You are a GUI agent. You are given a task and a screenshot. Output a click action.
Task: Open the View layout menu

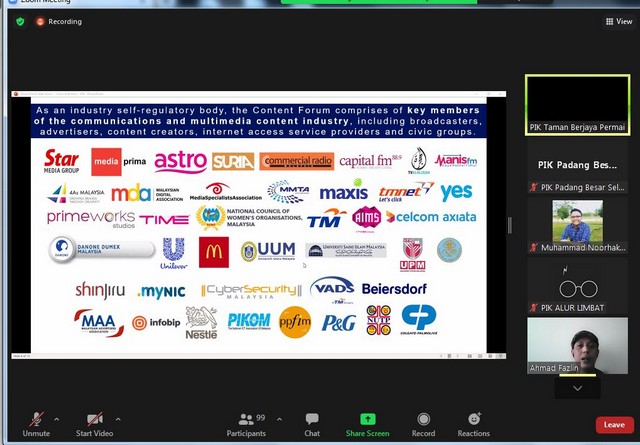pos(618,21)
